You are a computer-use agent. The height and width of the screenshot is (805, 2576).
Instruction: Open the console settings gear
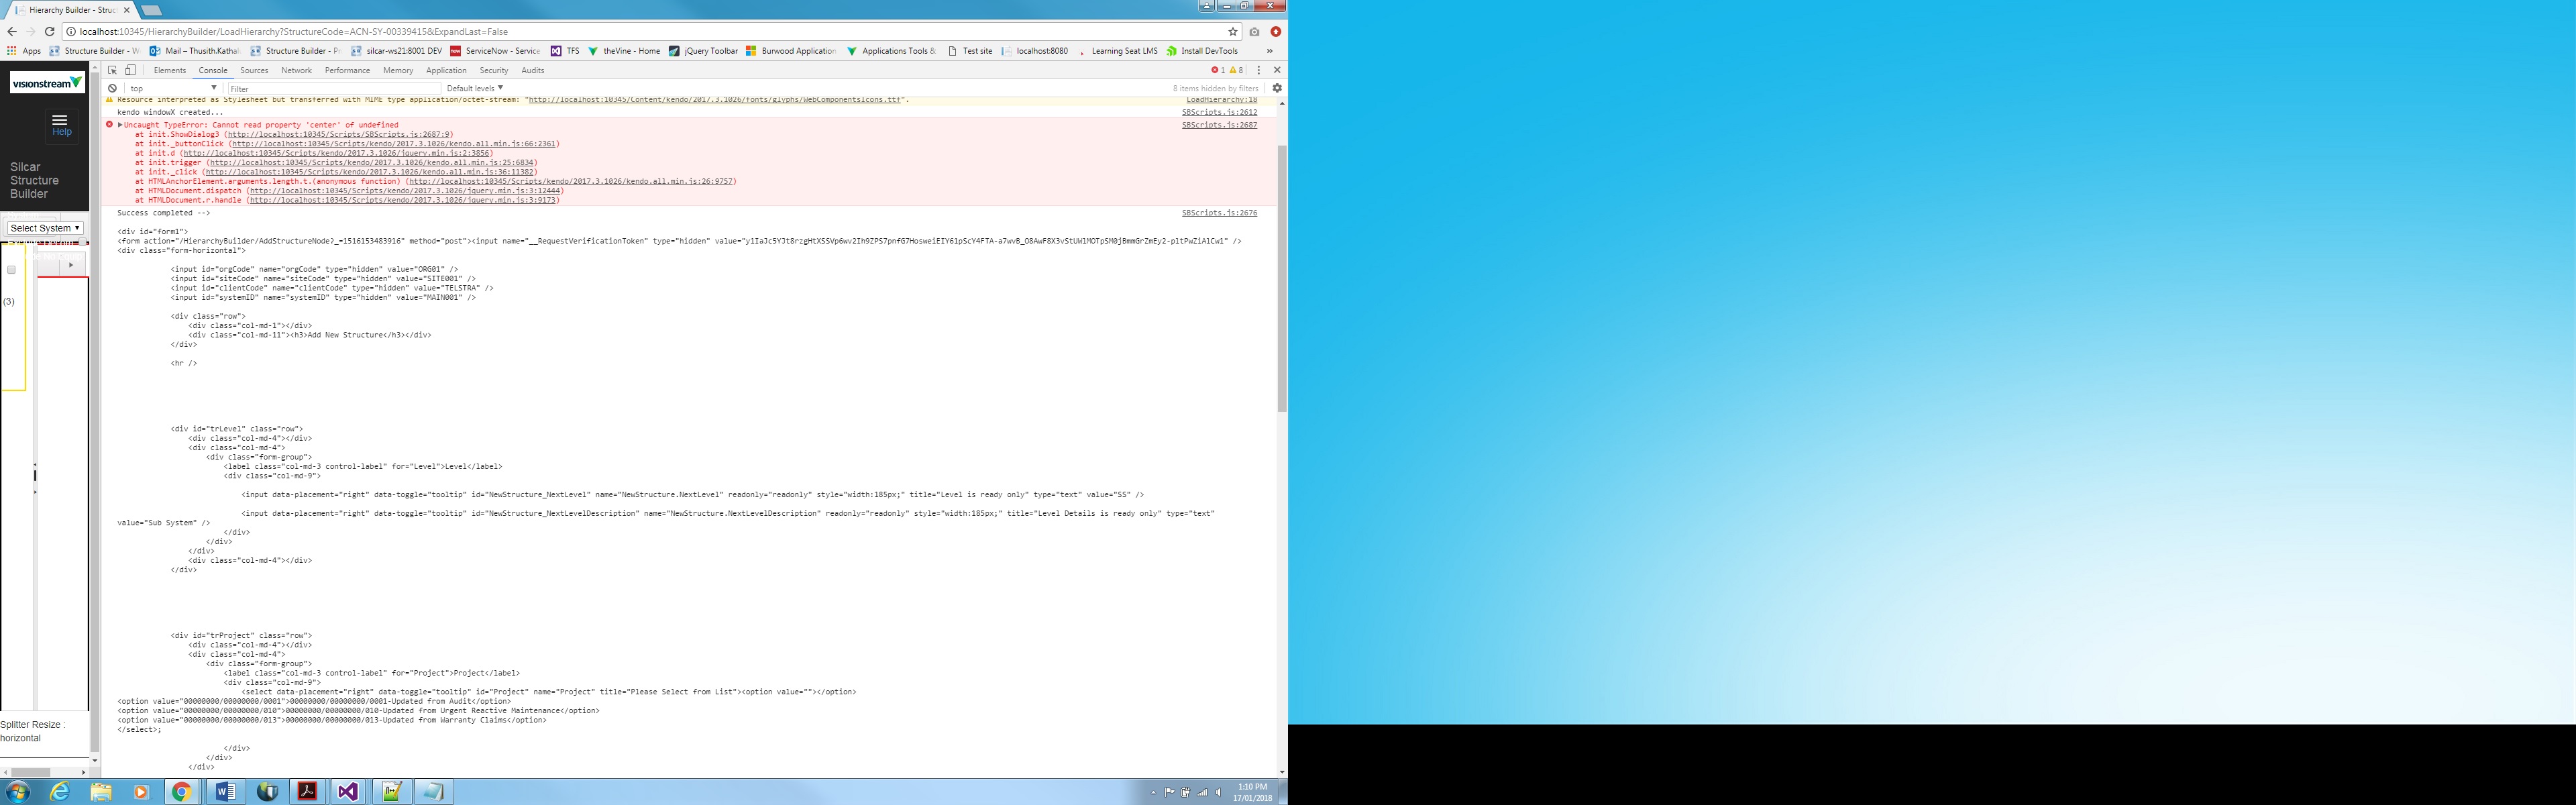click(x=1277, y=88)
